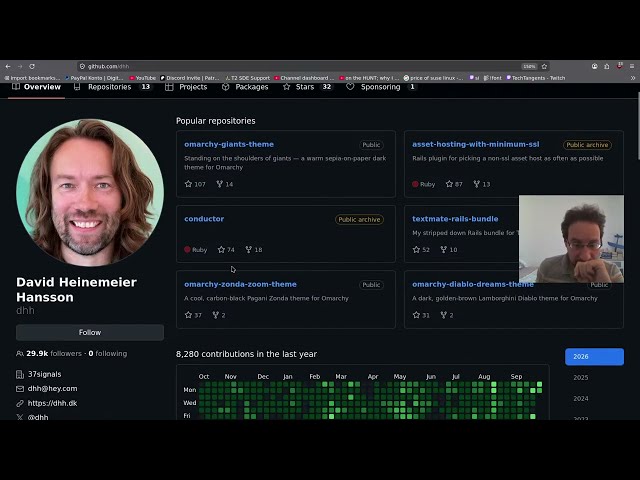
Task: Reload the page with the refresh icon
Action: click(32, 66)
